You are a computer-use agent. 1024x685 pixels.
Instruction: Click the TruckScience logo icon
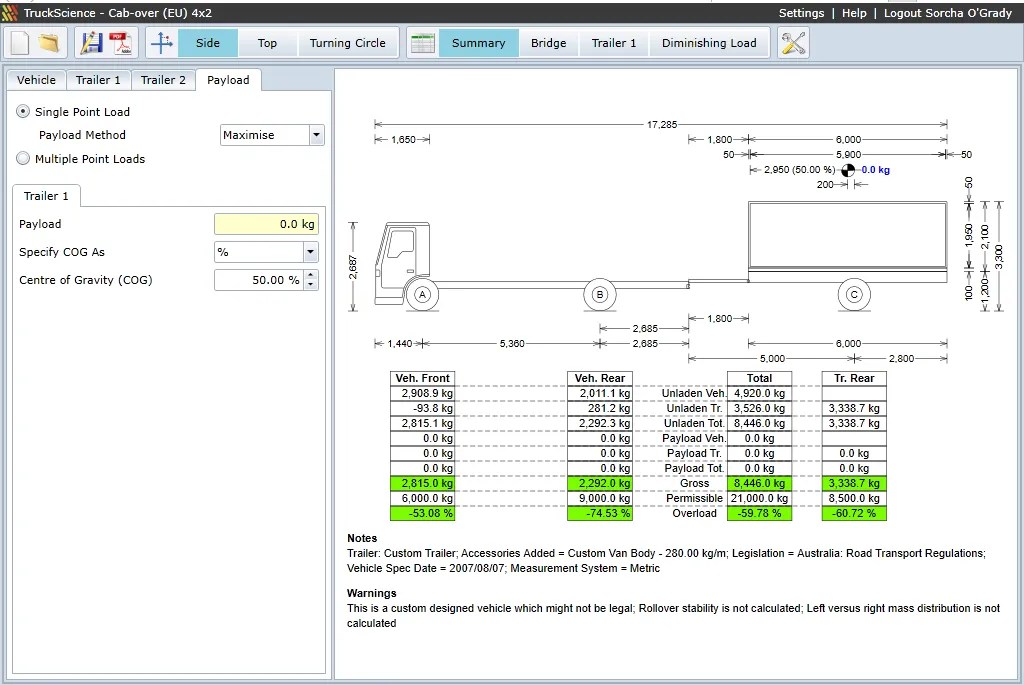pos(11,12)
